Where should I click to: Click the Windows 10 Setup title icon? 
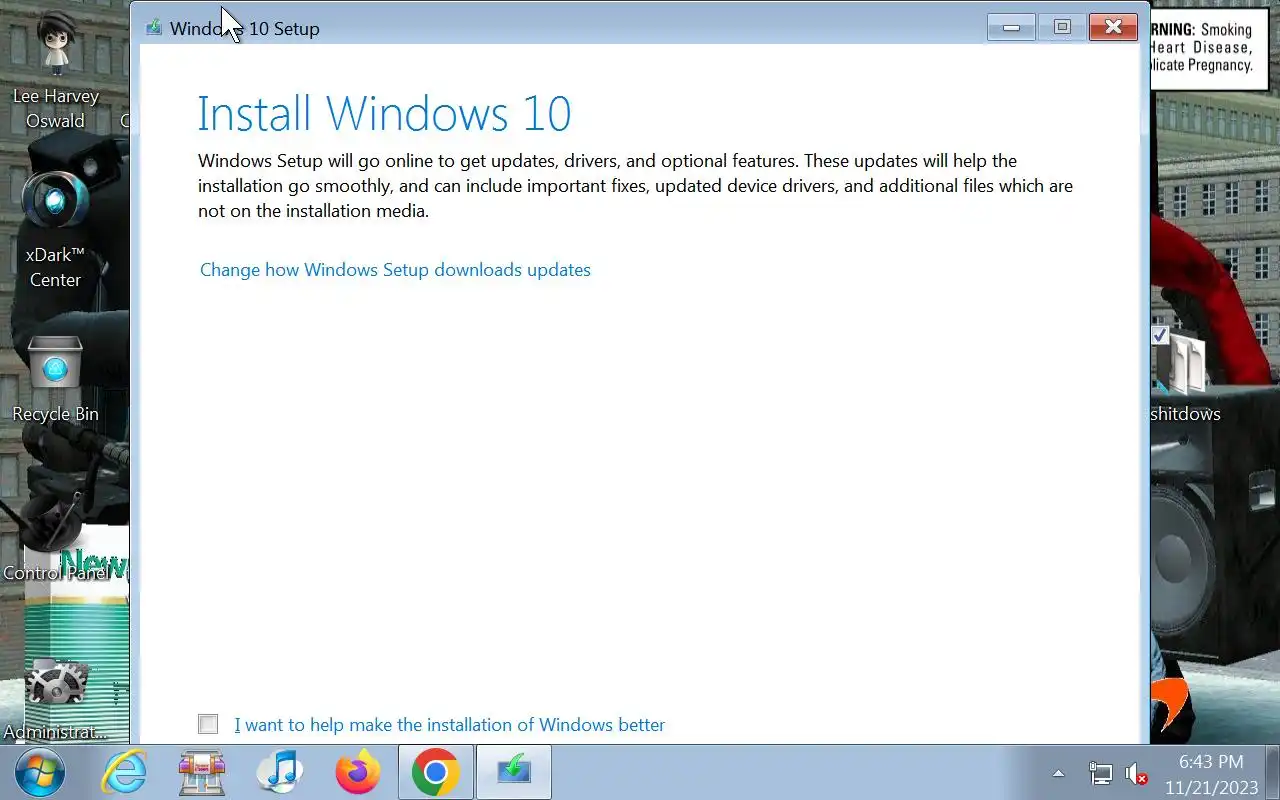pyautogui.click(x=153, y=28)
